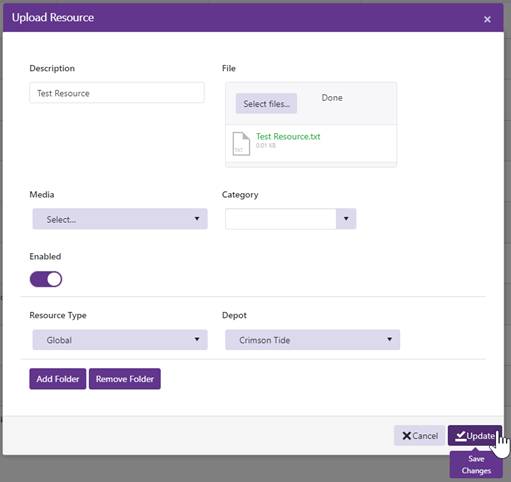Click the TXT file icon
The height and width of the screenshot is (482, 511).
coord(241,144)
